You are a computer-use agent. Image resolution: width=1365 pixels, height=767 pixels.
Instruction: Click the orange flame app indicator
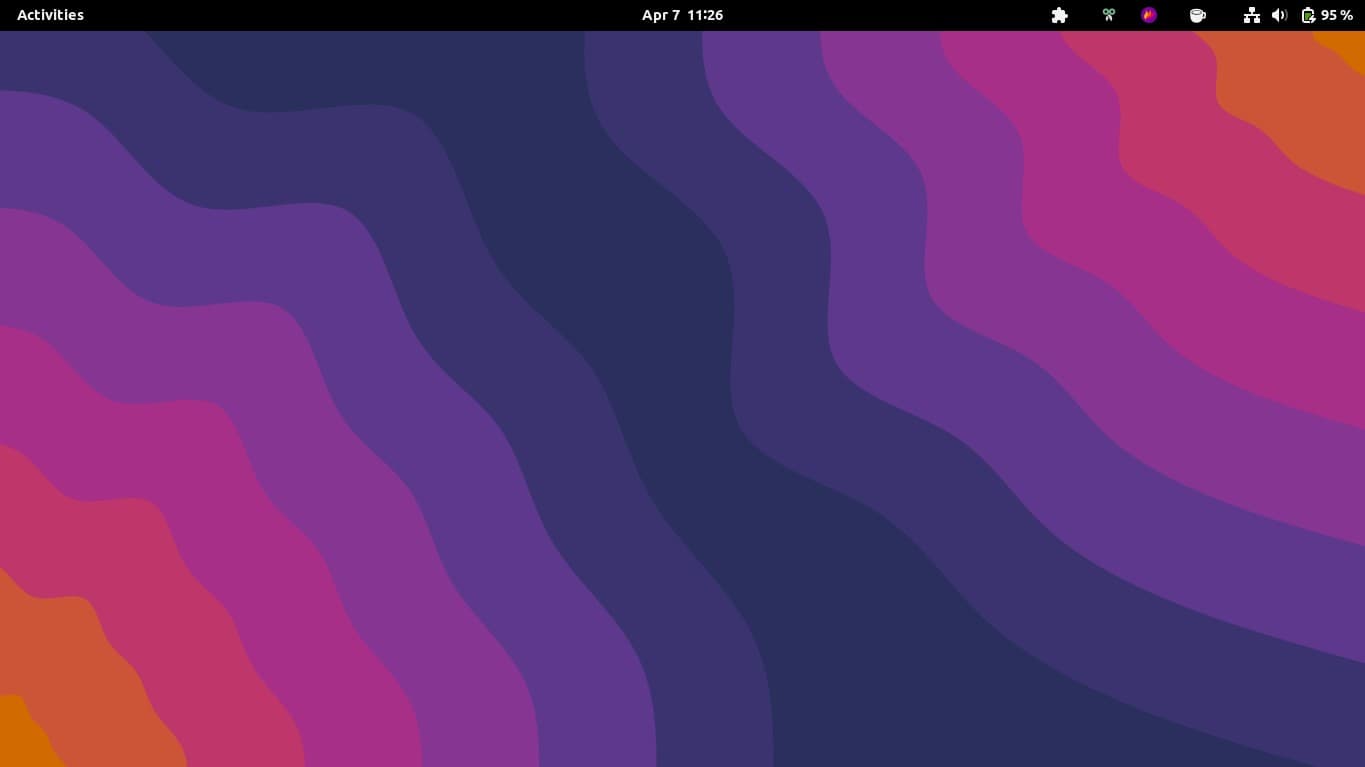coord(1148,15)
